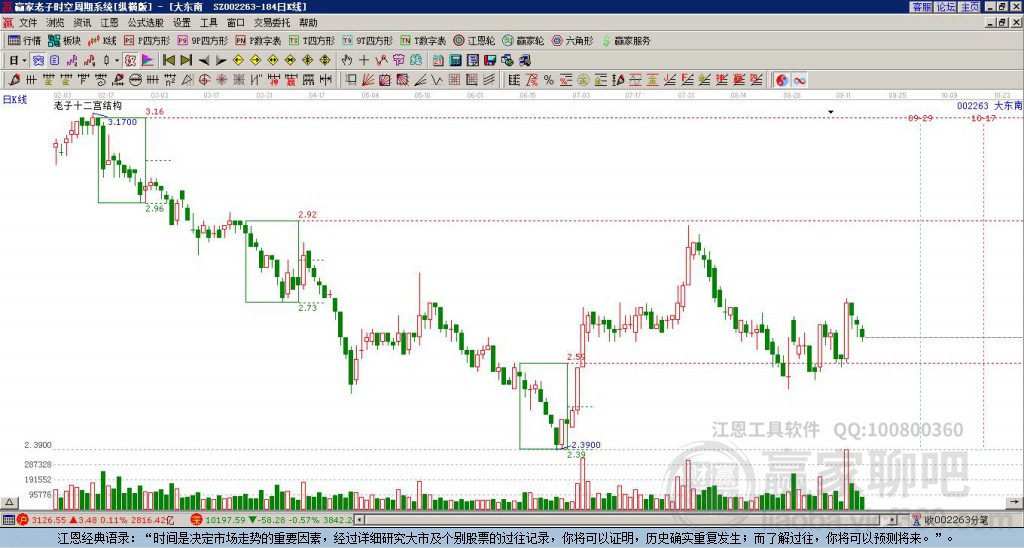The image size is (1024, 548).
Task: Click the last yellow diamond arrow icon
Action: 325,60
